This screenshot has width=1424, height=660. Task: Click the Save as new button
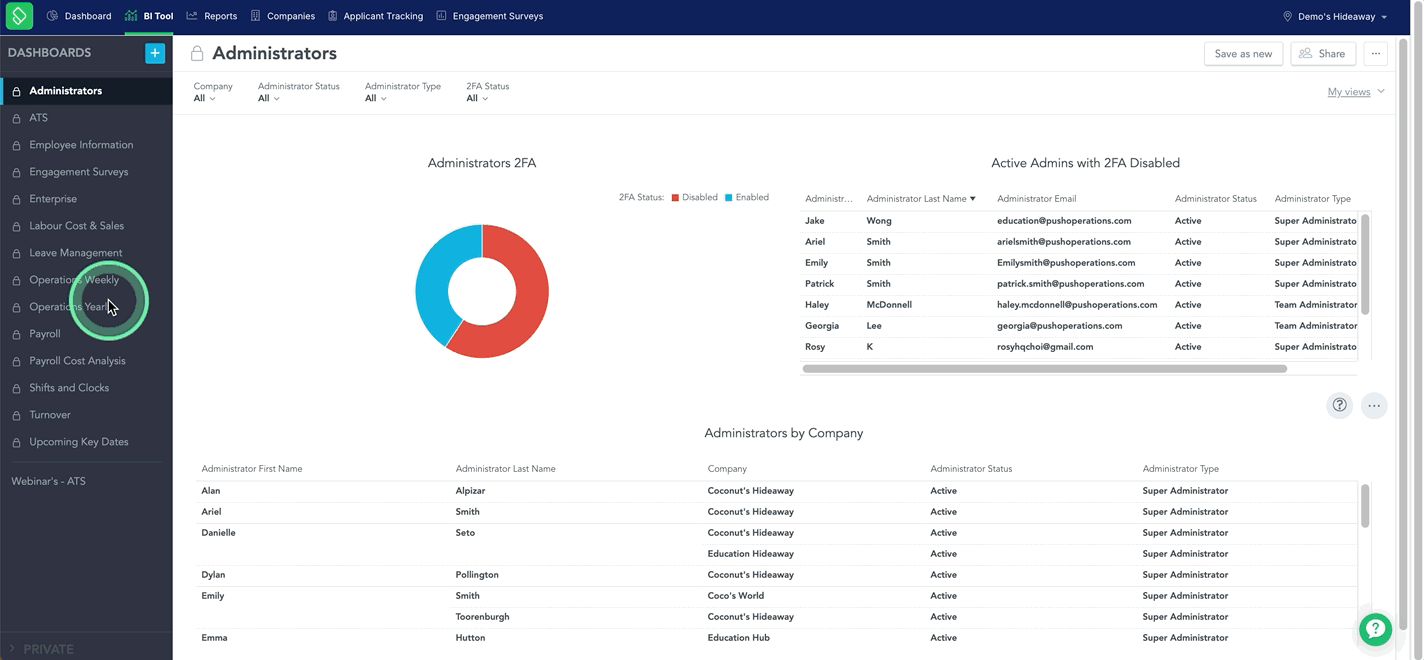point(1243,54)
